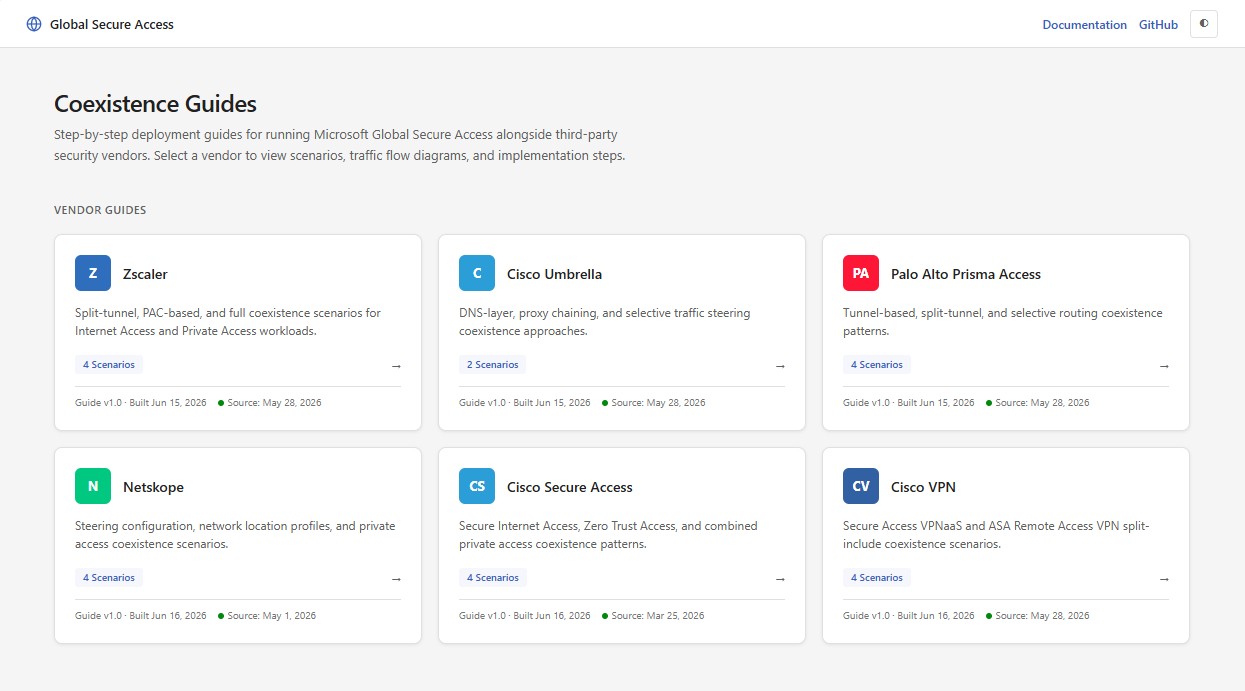Click Cisco VPN's 'Source: May 28, 2026' text
The width and height of the screenshot is (1245, 691).
click(x=1043, y=616)
